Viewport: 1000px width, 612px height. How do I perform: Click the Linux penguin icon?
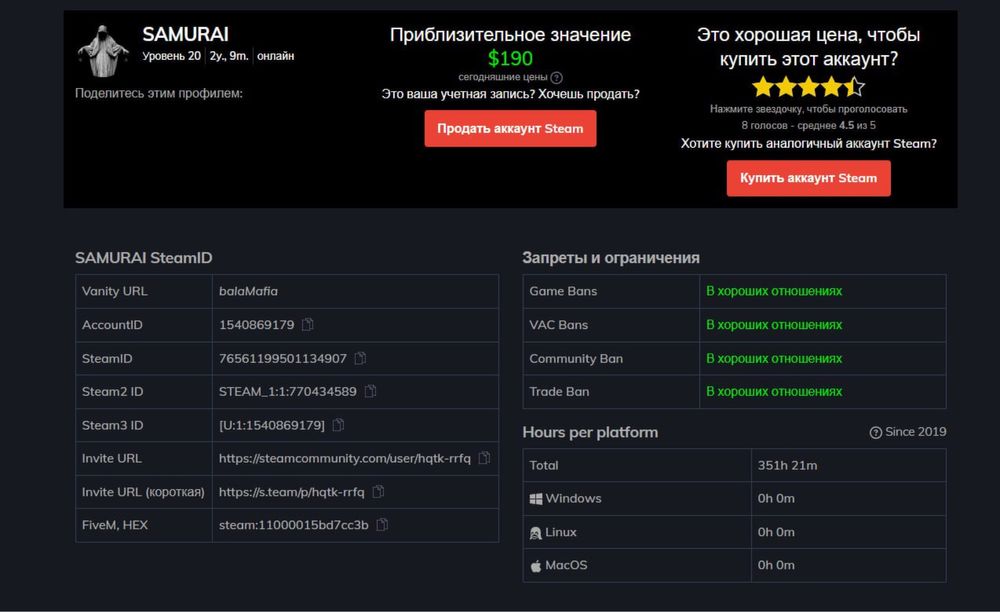[x=536, y=532]
